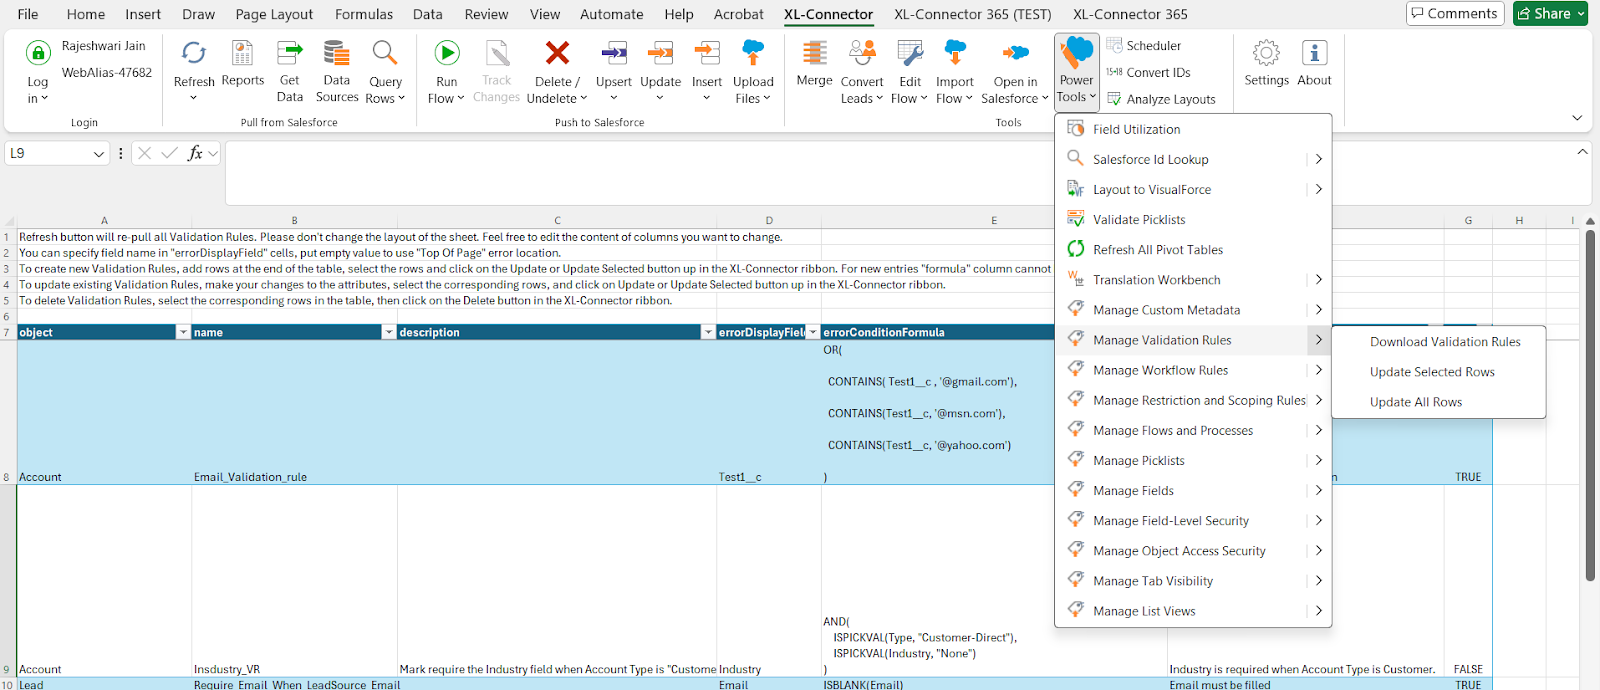Open Data Sources tool
Image resolution: width=1600 pixels, height=690 pixels.
point(337,54)
